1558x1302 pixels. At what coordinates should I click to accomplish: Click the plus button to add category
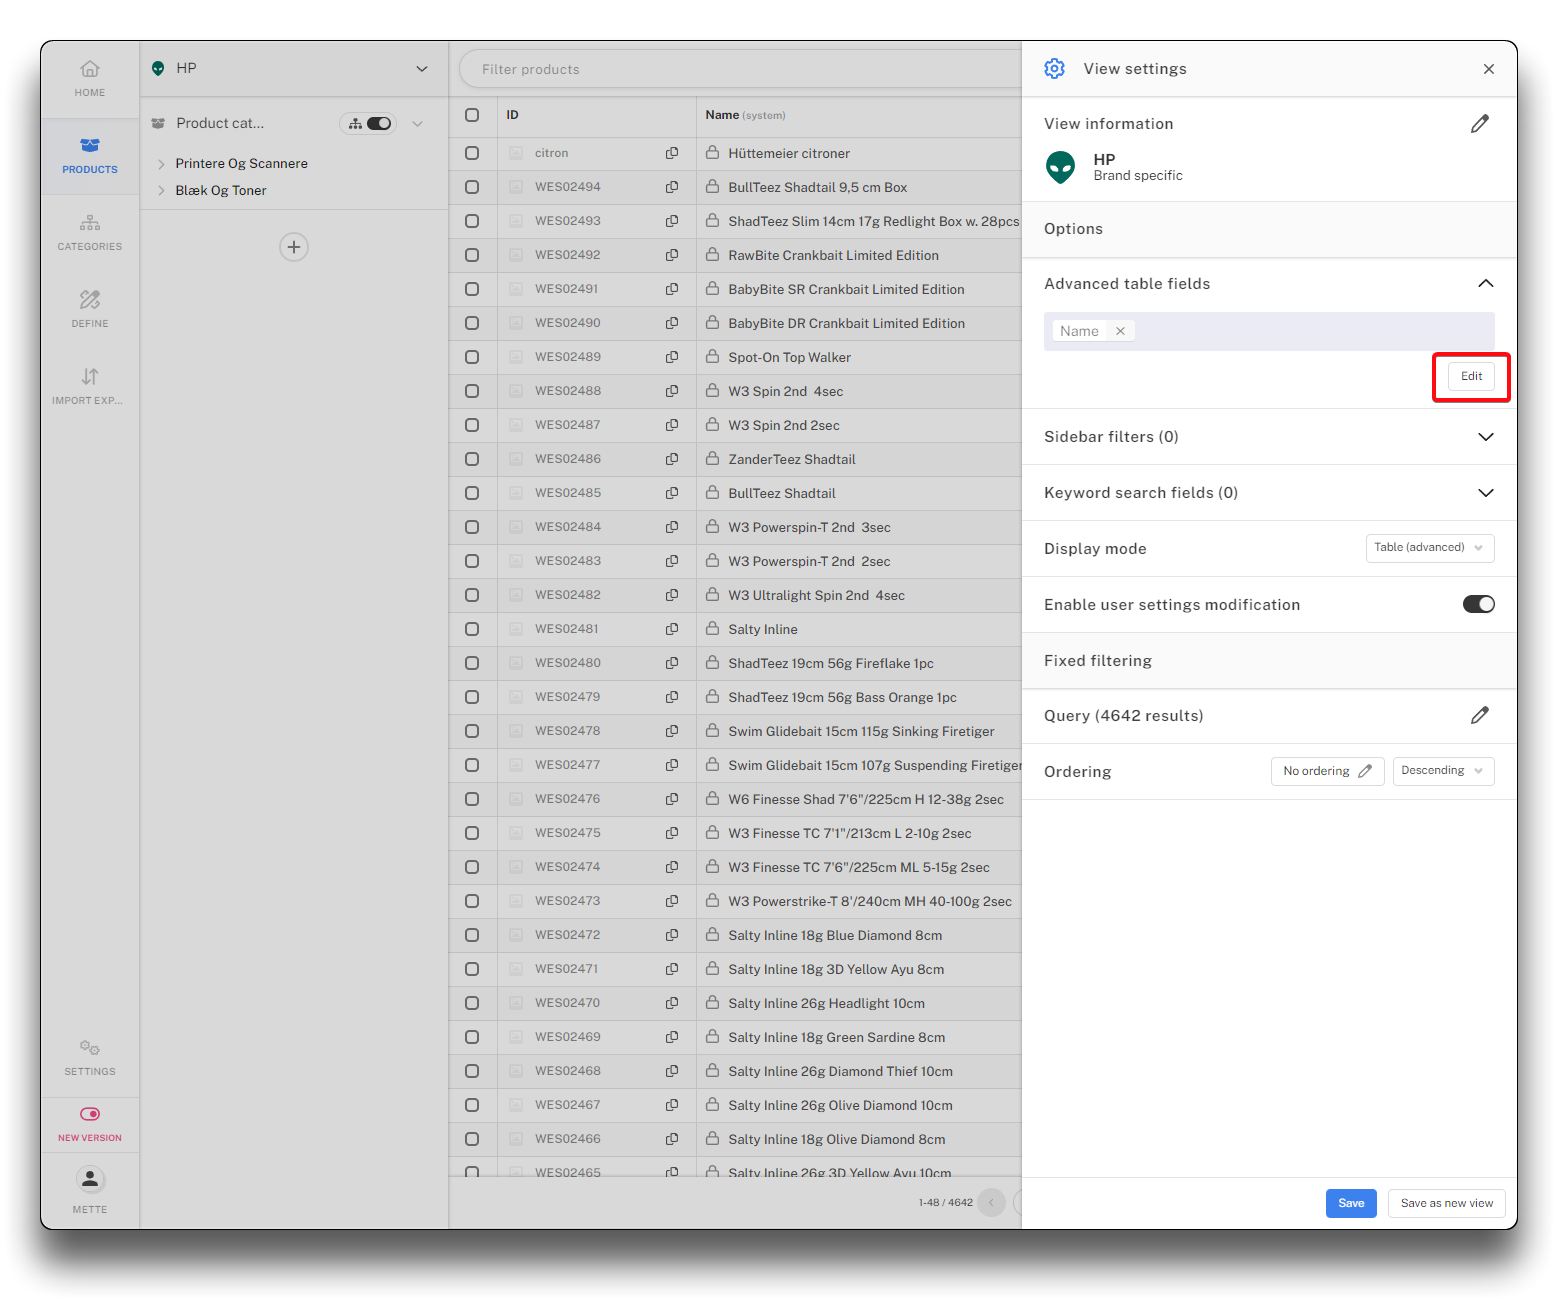point(293,247)
